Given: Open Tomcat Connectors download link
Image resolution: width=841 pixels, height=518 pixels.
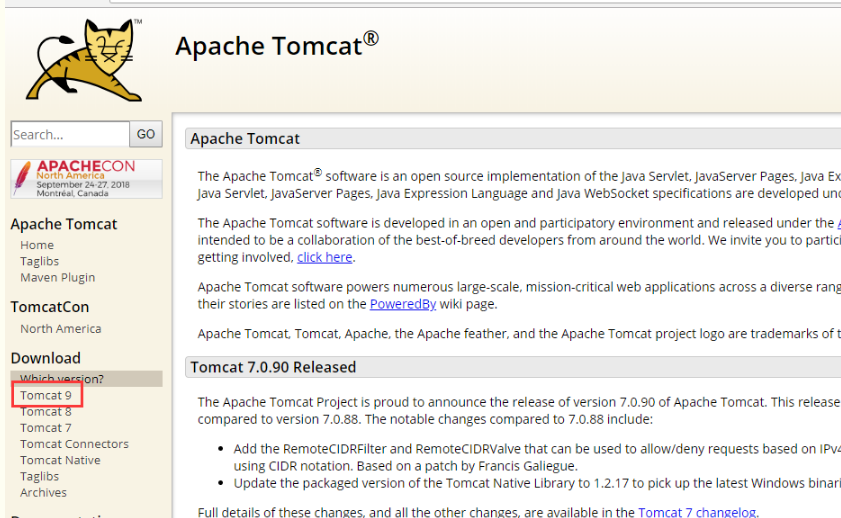Looking at the screenshot, I should click(x=75, y=444).
